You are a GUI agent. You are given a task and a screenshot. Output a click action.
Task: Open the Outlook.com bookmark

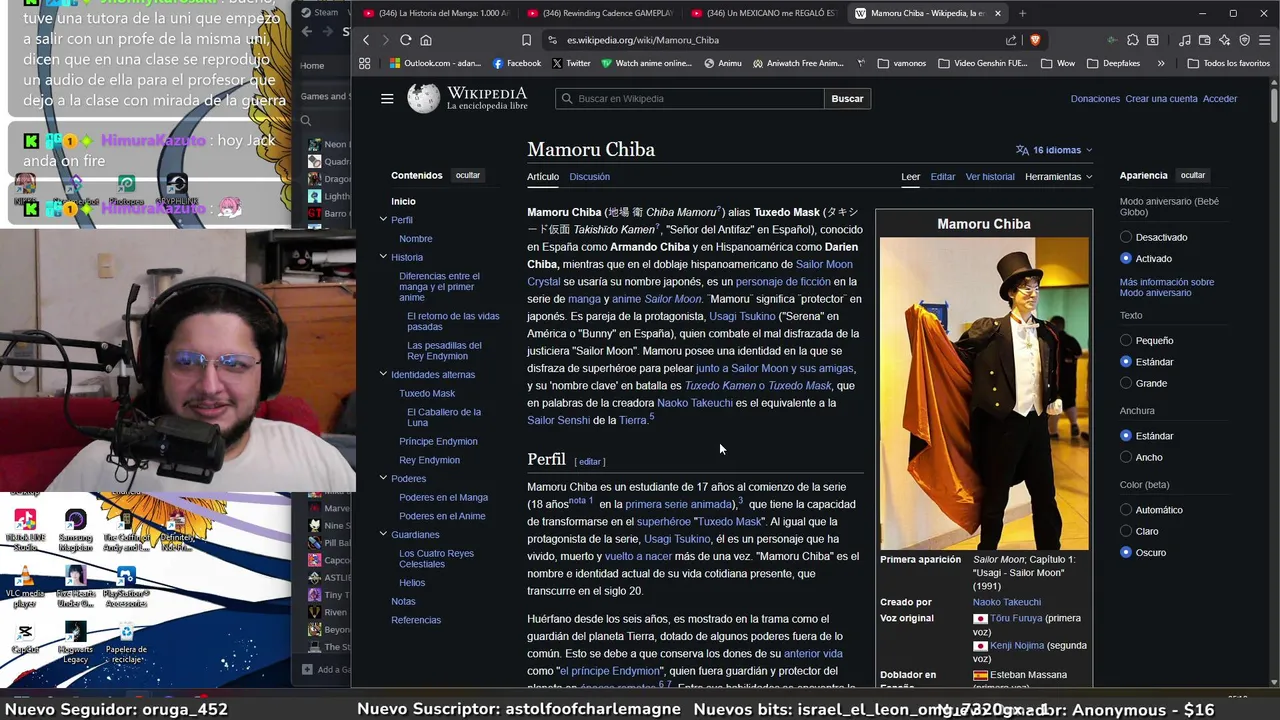click(x=435, y=63)
